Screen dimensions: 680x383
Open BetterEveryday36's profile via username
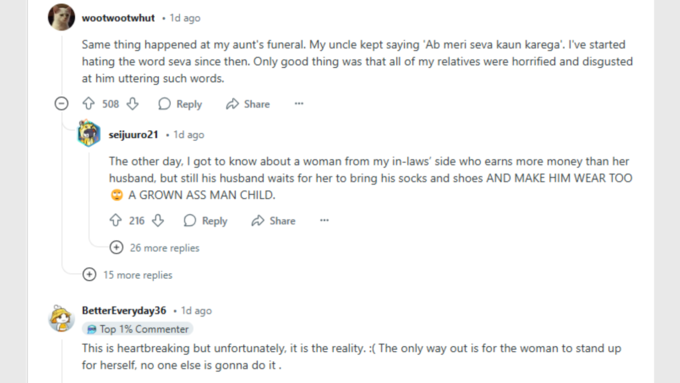pos(124,311)
